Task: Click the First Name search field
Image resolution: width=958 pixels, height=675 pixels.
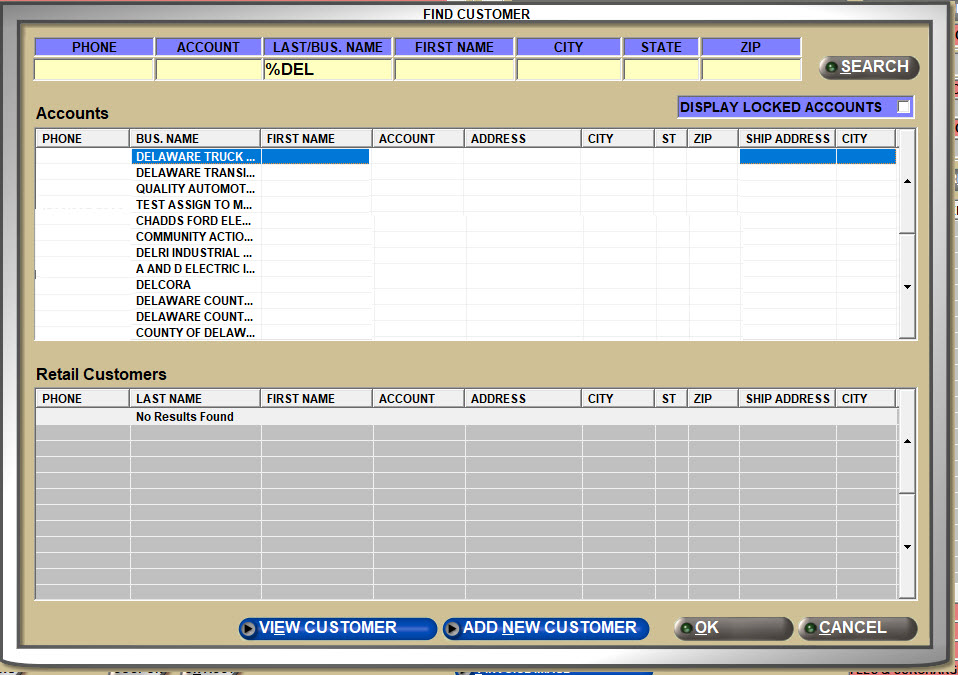Action: [454, 70]
